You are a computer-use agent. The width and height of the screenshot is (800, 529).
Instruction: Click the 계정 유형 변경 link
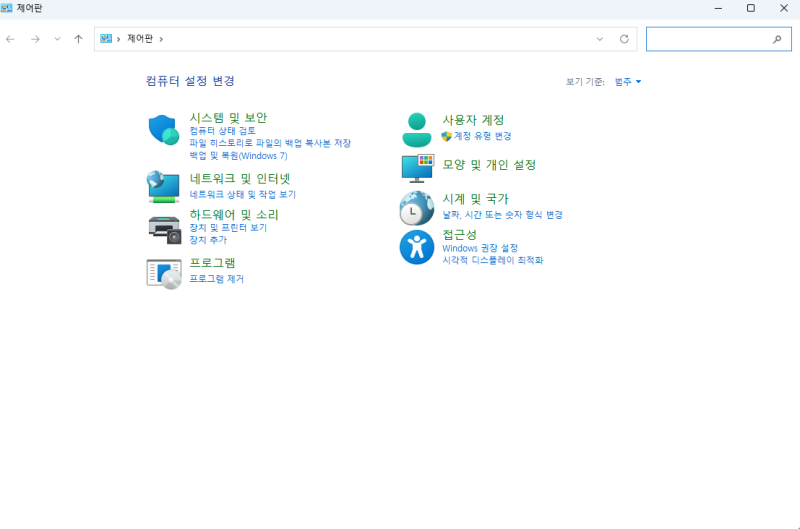coord(483,136)
